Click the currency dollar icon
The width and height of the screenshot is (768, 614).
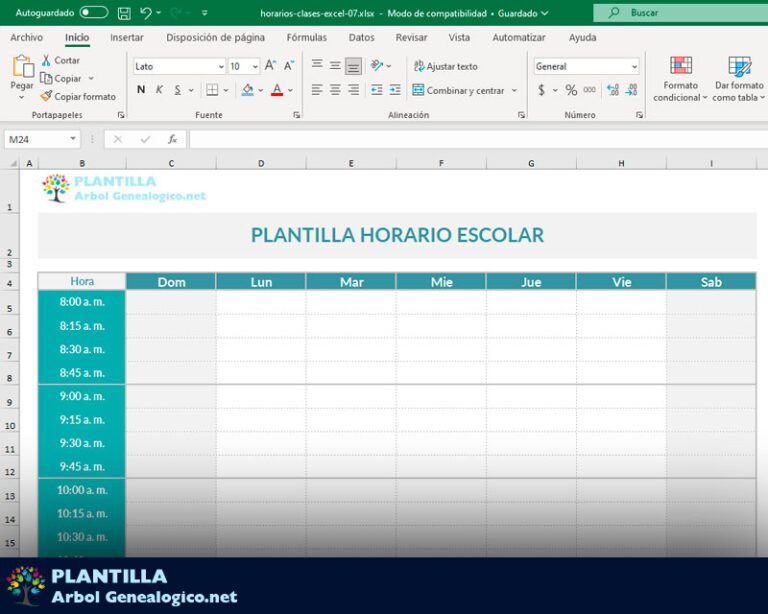541,90
